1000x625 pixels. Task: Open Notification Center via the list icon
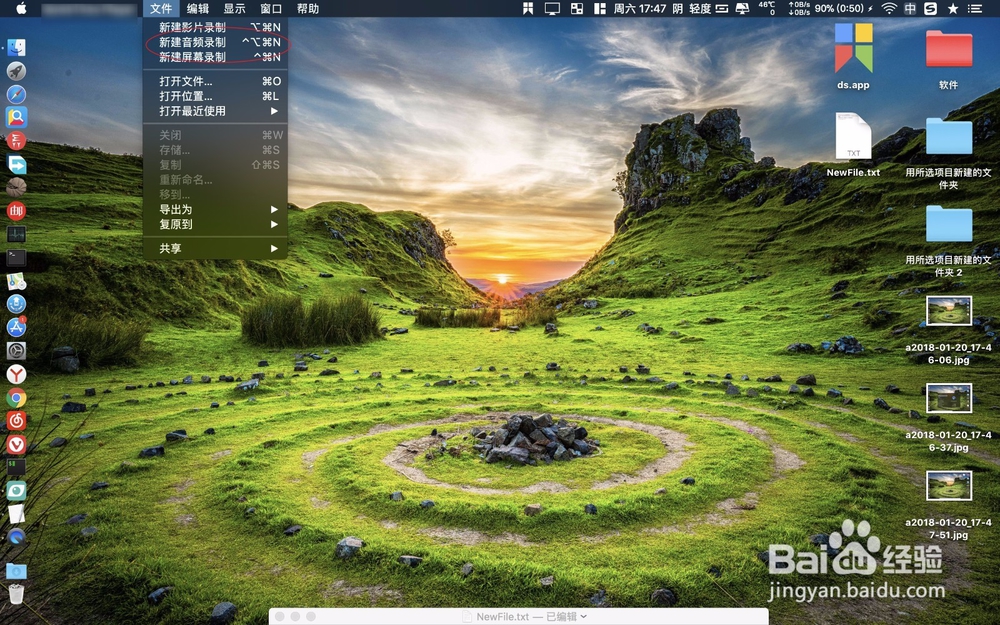coord(976,10)
